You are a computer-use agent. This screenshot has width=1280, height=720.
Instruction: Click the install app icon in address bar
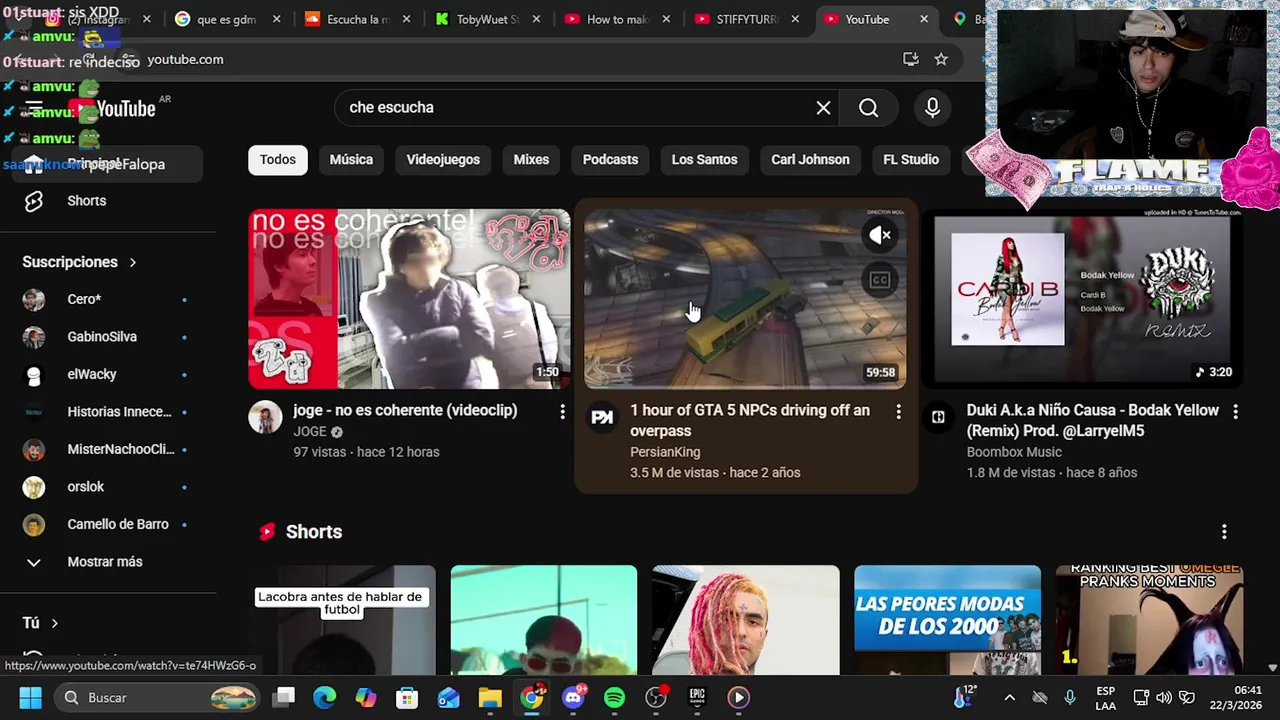coord(910,60)
